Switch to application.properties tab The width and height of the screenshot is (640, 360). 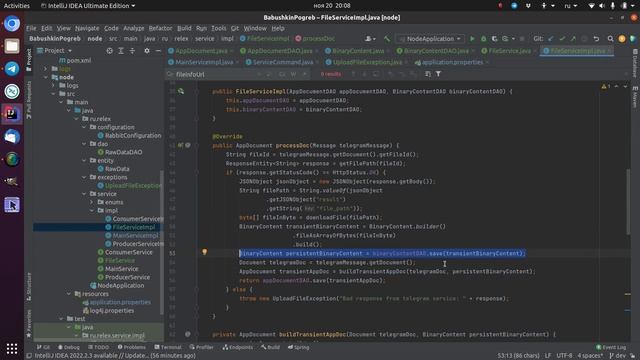click(x=451, y=62)
